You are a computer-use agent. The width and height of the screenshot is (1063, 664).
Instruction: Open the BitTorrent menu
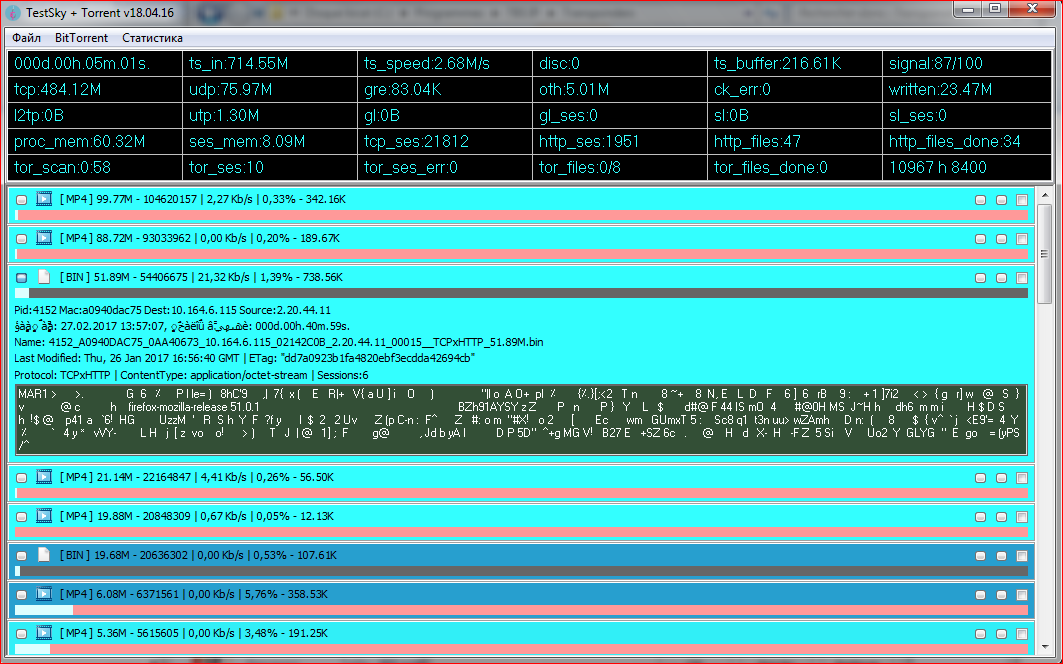(80, 38)
